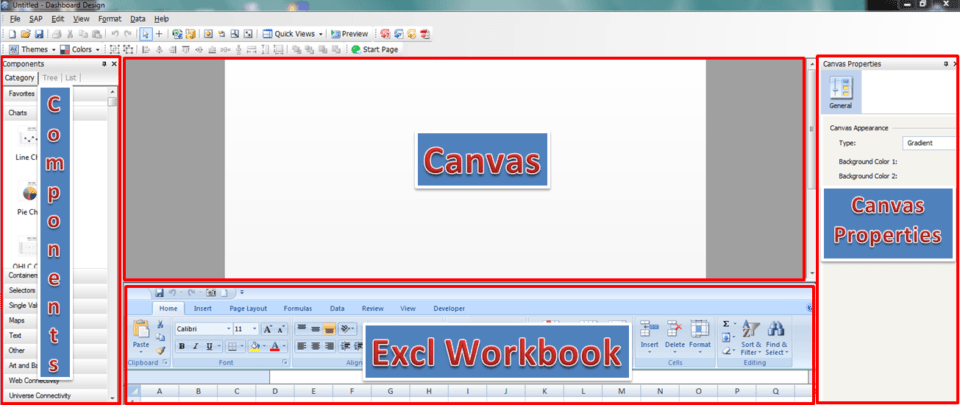The image size is (960, 405).
Task: Click the Sort & Filter icon
Action: [751, 329]
